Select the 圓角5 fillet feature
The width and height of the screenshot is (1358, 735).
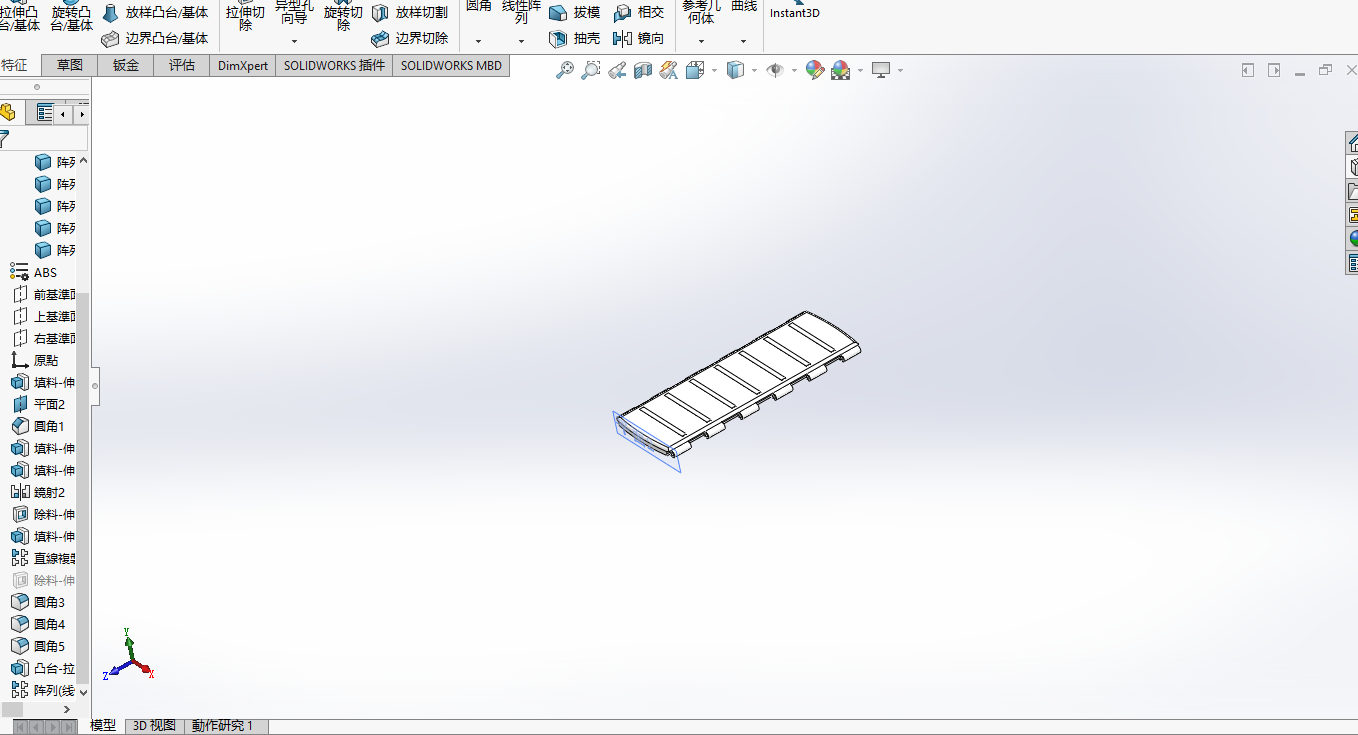[x=38, y=646]
